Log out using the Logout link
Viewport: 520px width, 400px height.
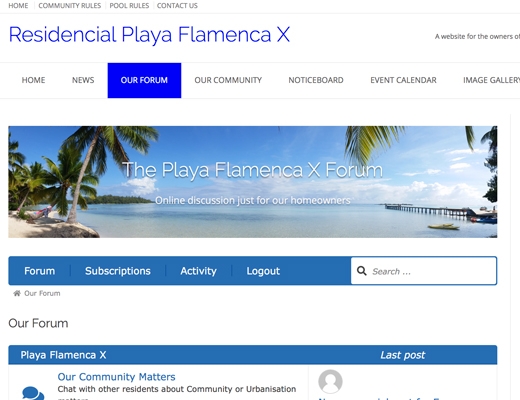[263, 271]
